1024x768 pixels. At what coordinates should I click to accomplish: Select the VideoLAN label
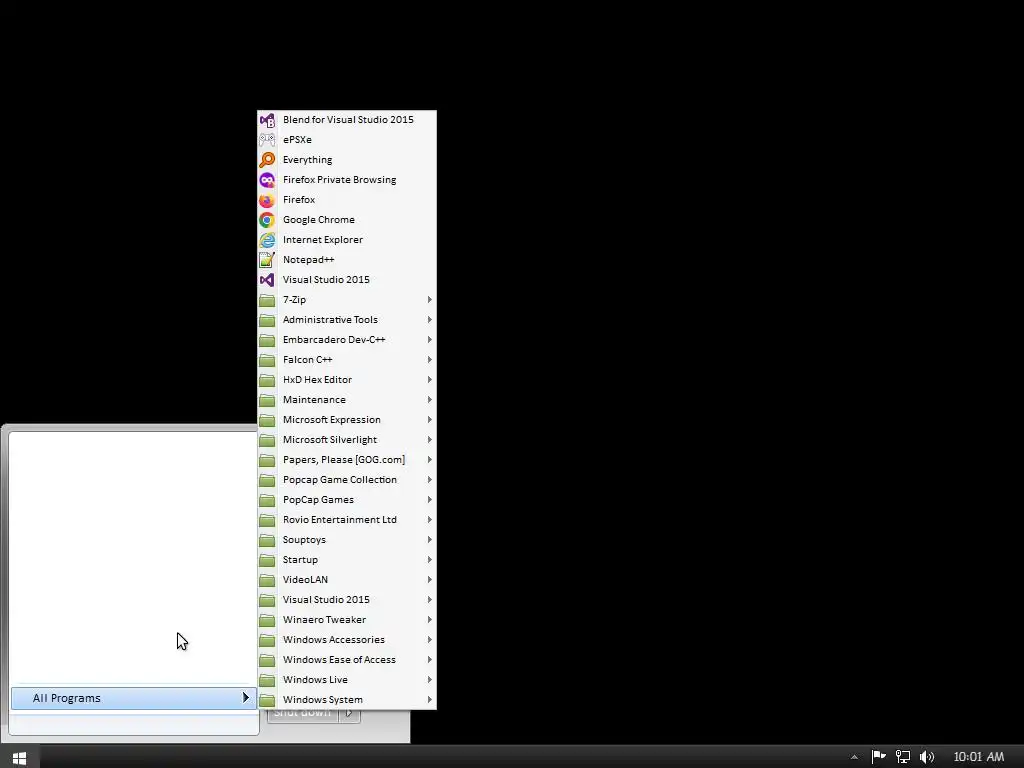(x=305, y=579)
